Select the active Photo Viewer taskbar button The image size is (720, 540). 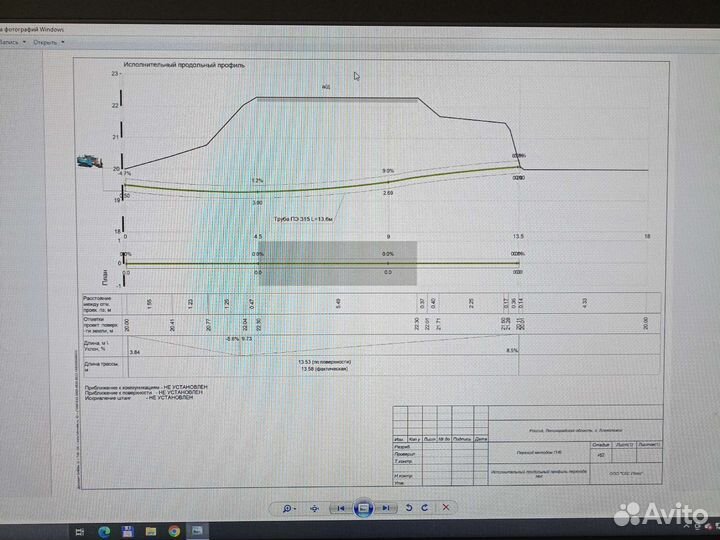197,530
